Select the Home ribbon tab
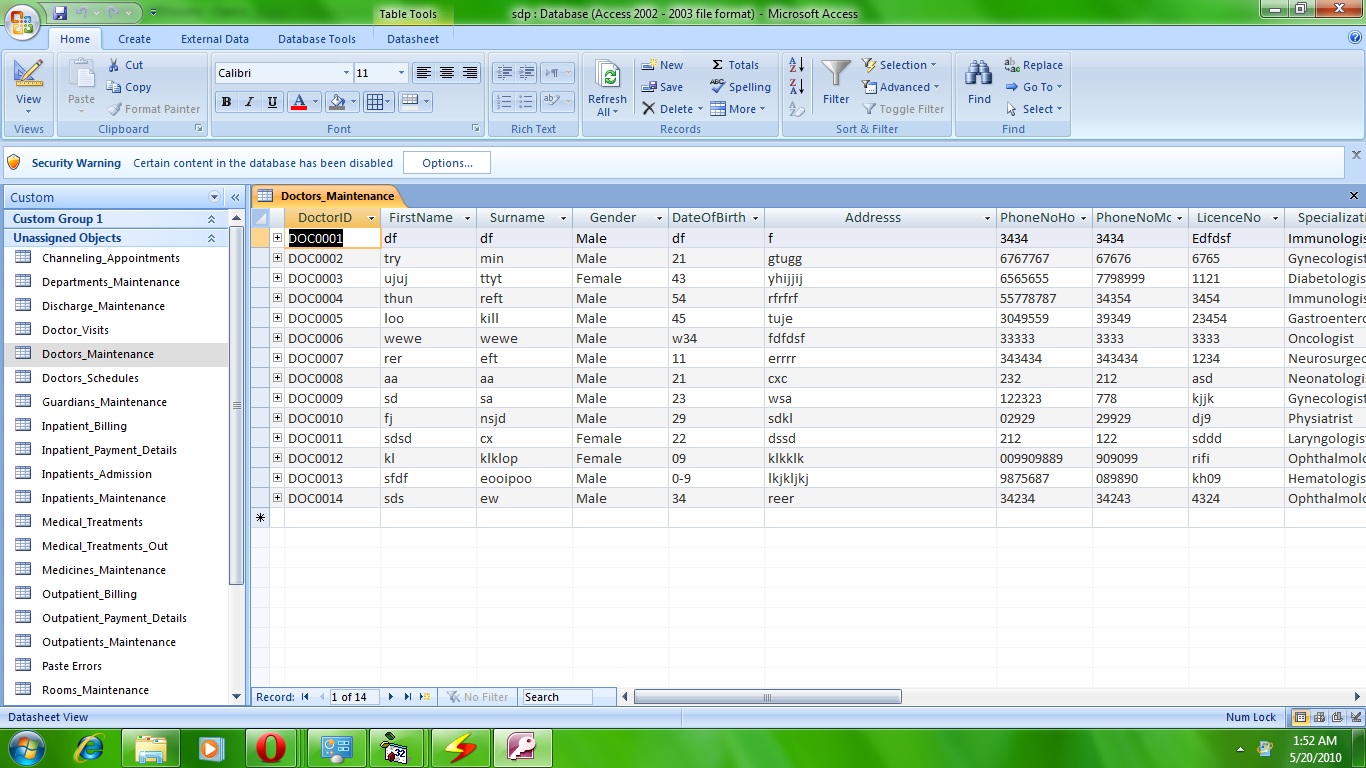1366x768 pixels. (x=75, y=39)
